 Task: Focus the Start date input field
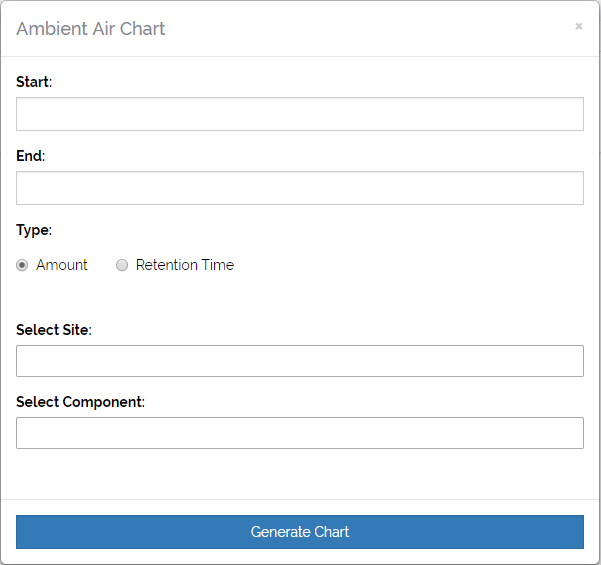pyautogui.click(x=300, y=114)
